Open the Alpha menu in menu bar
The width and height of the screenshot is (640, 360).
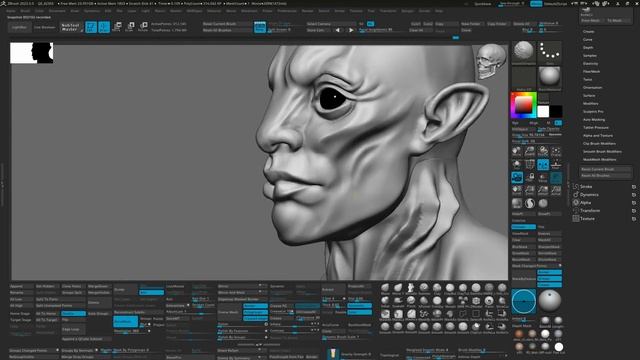[x=11, y=11]
